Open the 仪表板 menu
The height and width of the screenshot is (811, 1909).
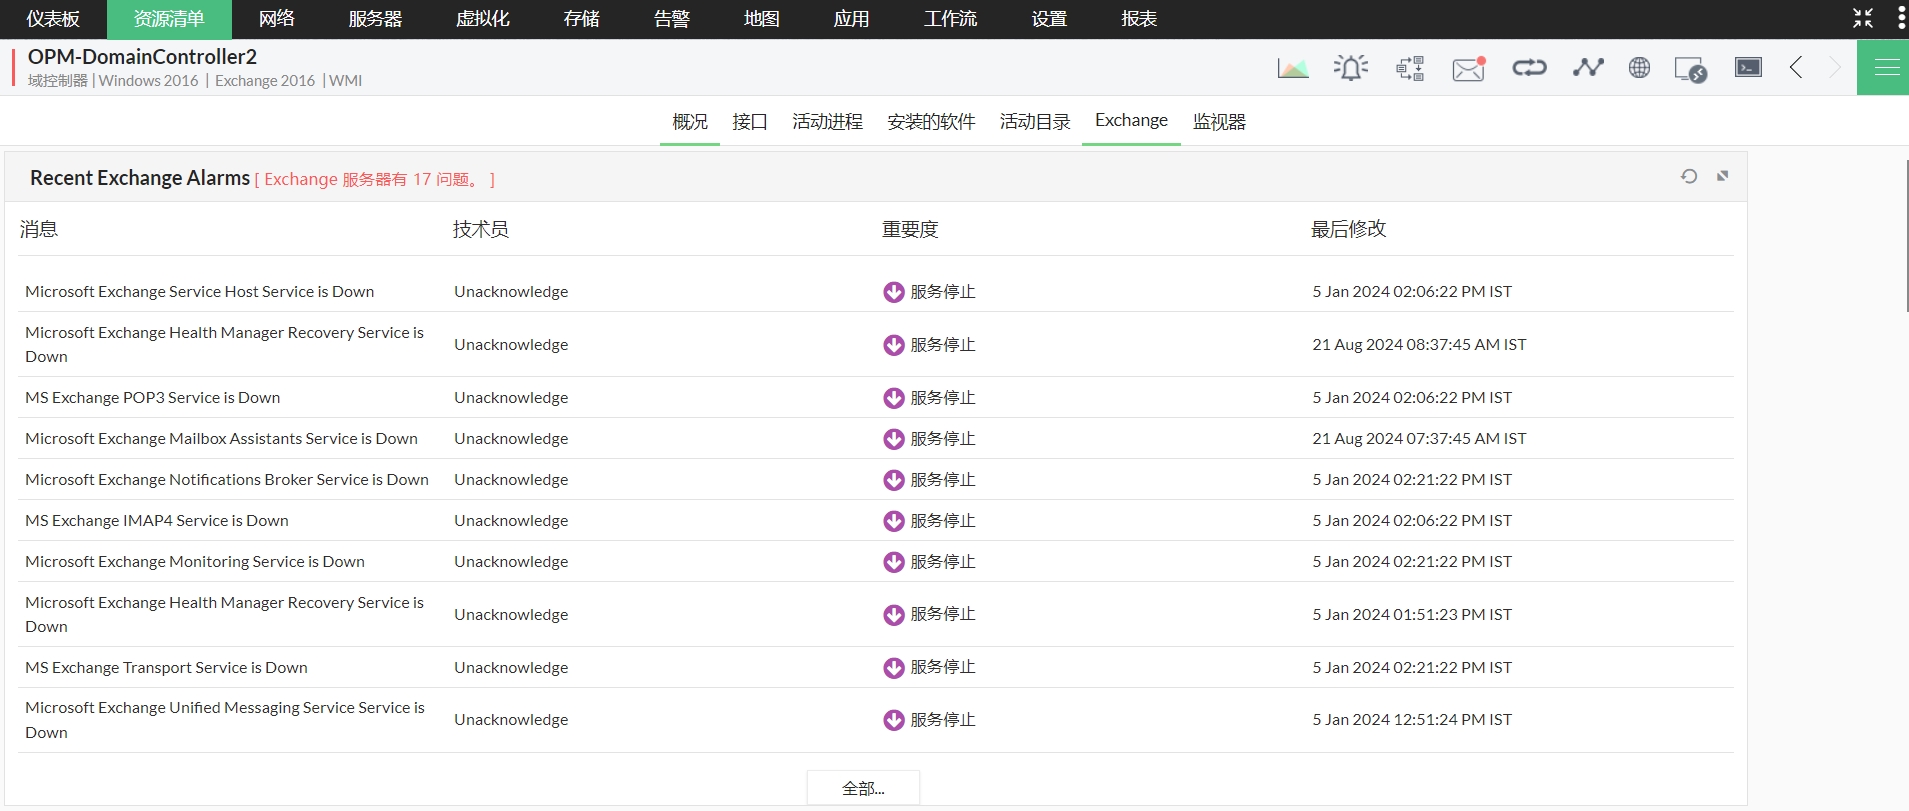coord(53,19)
